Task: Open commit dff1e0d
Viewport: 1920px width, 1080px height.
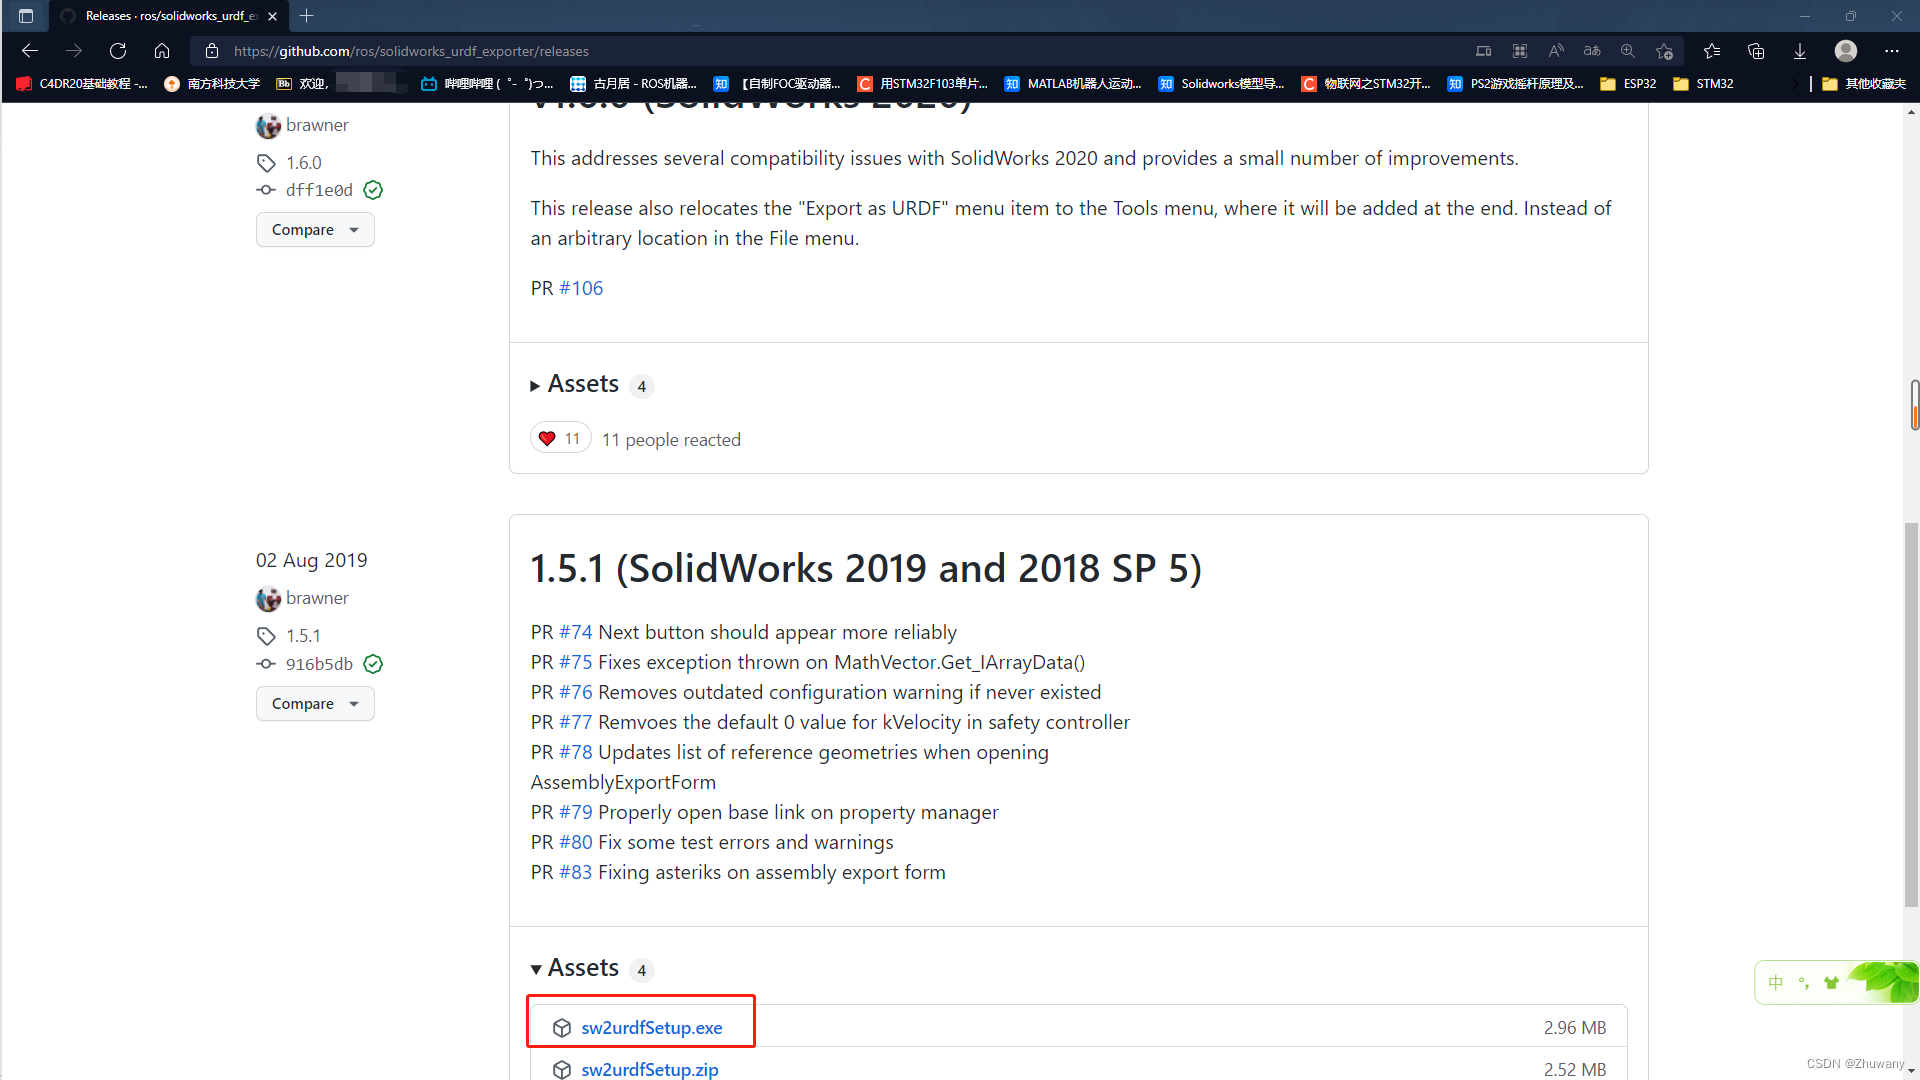Action: [319, 190]
